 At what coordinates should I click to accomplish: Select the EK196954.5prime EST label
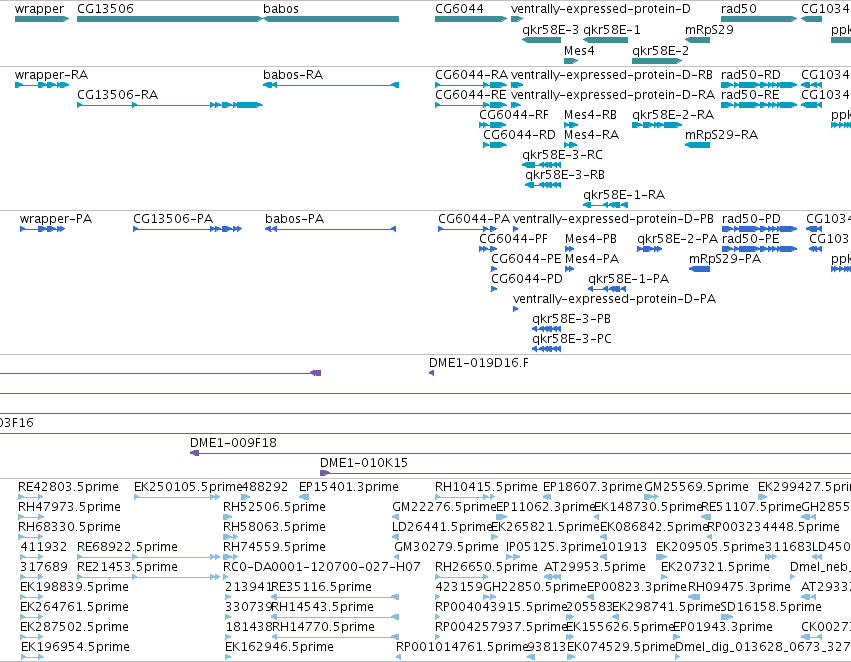[x=75, y=647]
